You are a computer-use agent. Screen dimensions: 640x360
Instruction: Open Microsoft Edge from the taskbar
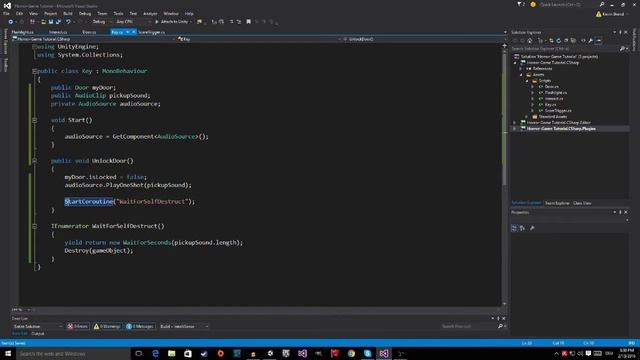(155, 353)
